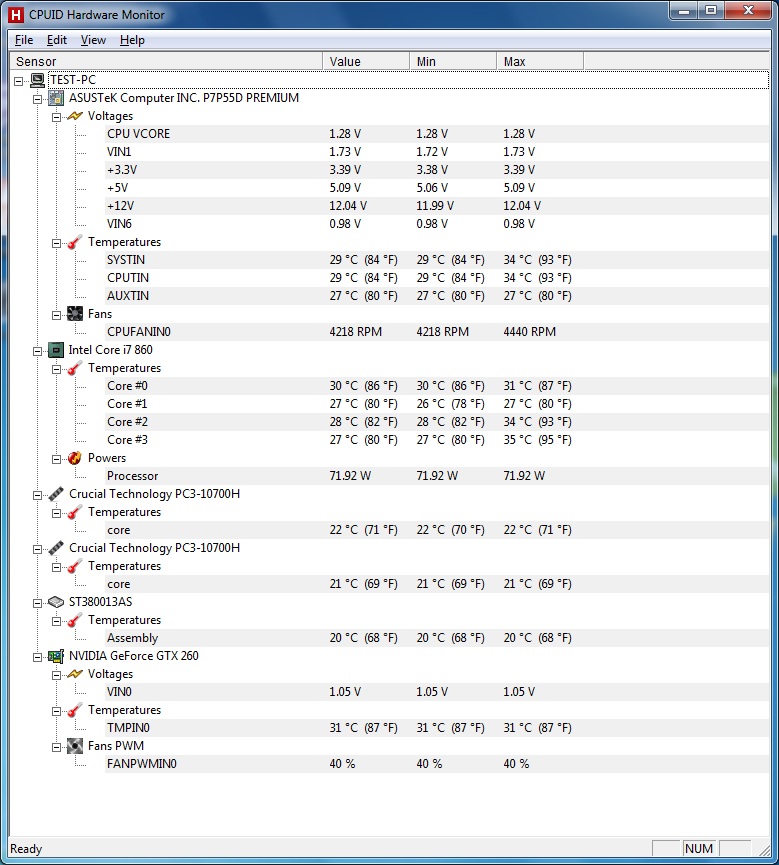Collapse the motherboard Voltages group
The image size is (779, 865).
(x=56, y=117)
